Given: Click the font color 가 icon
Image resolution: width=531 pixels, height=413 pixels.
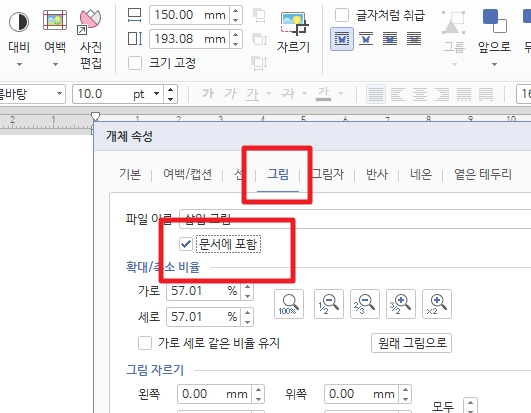Looking at the screenshot, I should click(x=323, y=94).
